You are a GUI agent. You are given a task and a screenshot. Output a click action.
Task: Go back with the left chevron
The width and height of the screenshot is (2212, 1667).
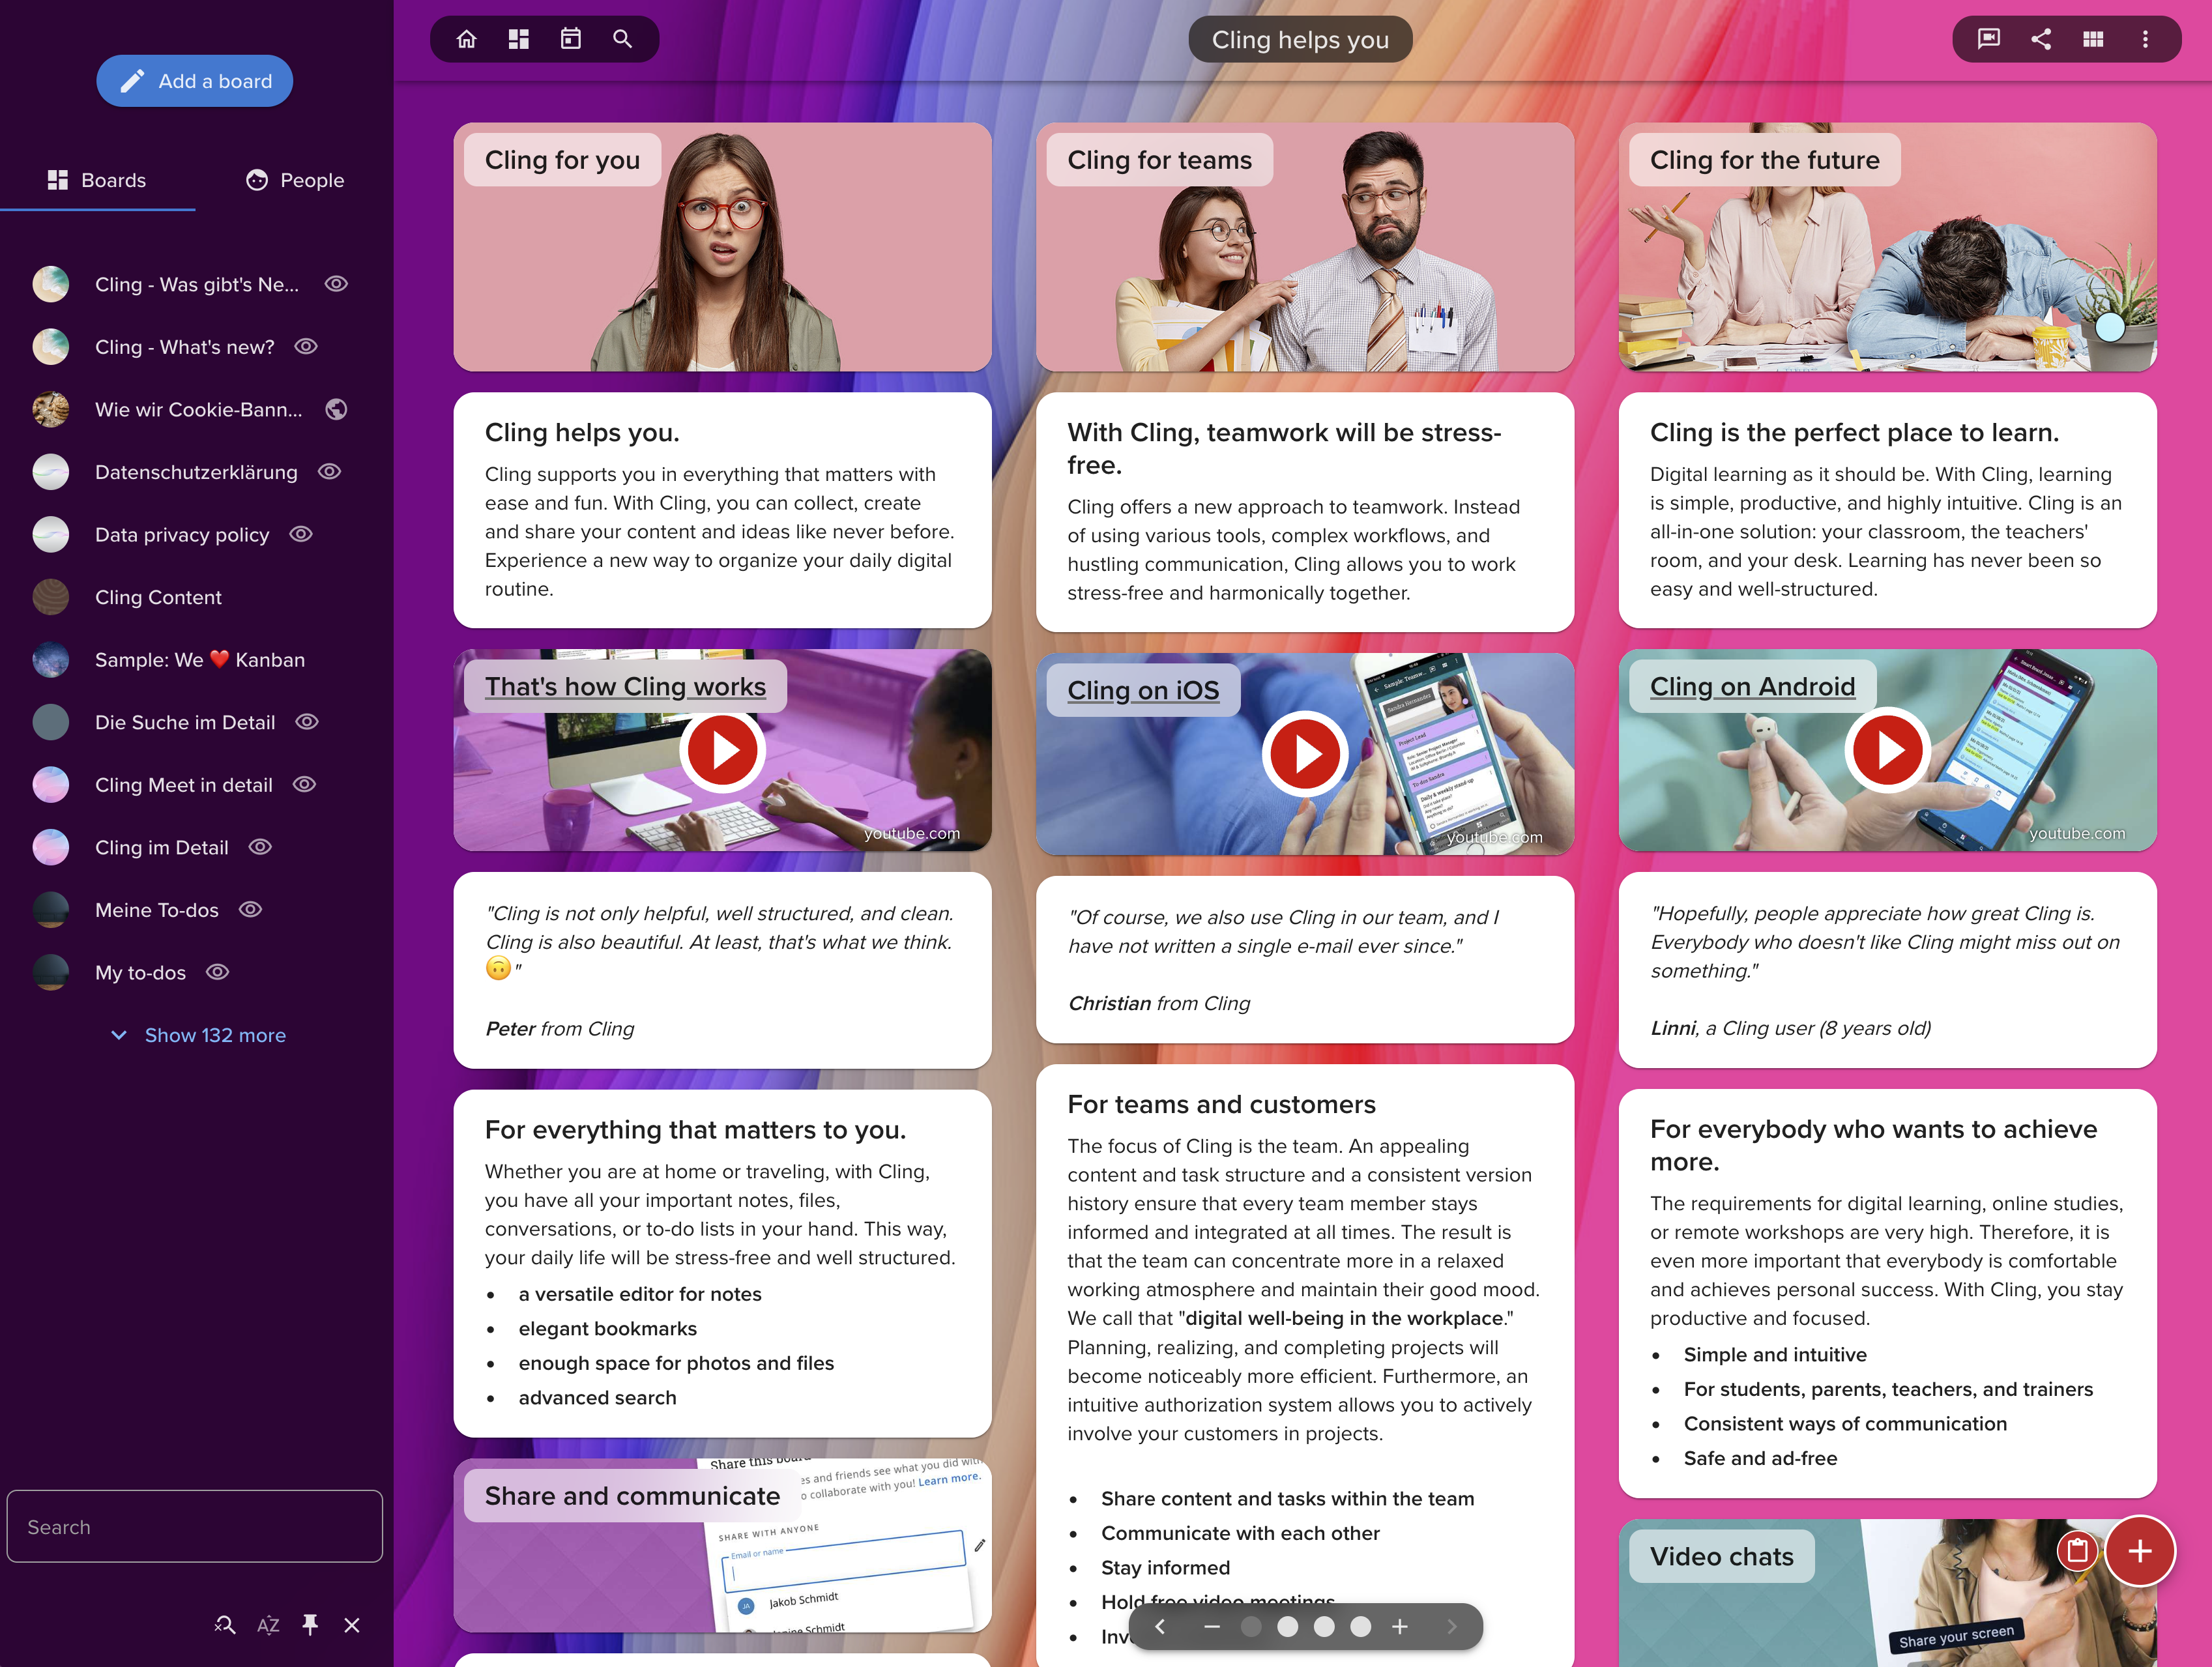(1160, 1627)
